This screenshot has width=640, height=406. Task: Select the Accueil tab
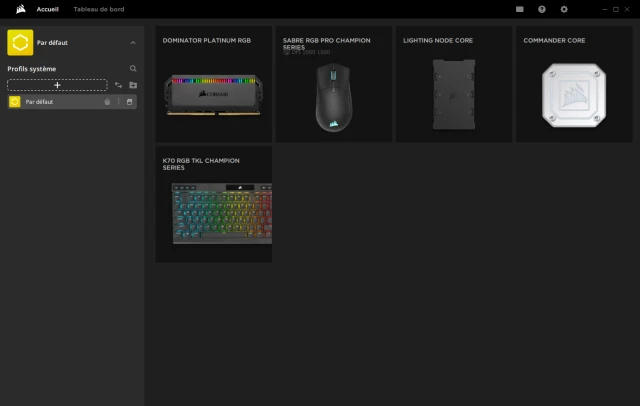pos(47,9)
